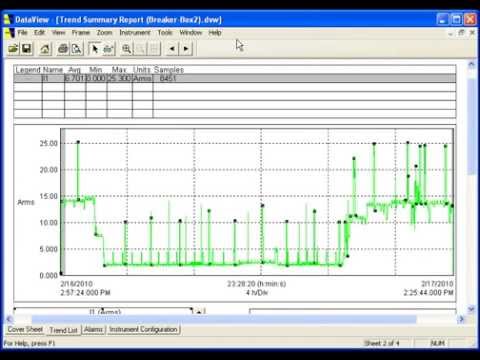Switch to the Cover Sheet tab

click(x=25, y=329)
